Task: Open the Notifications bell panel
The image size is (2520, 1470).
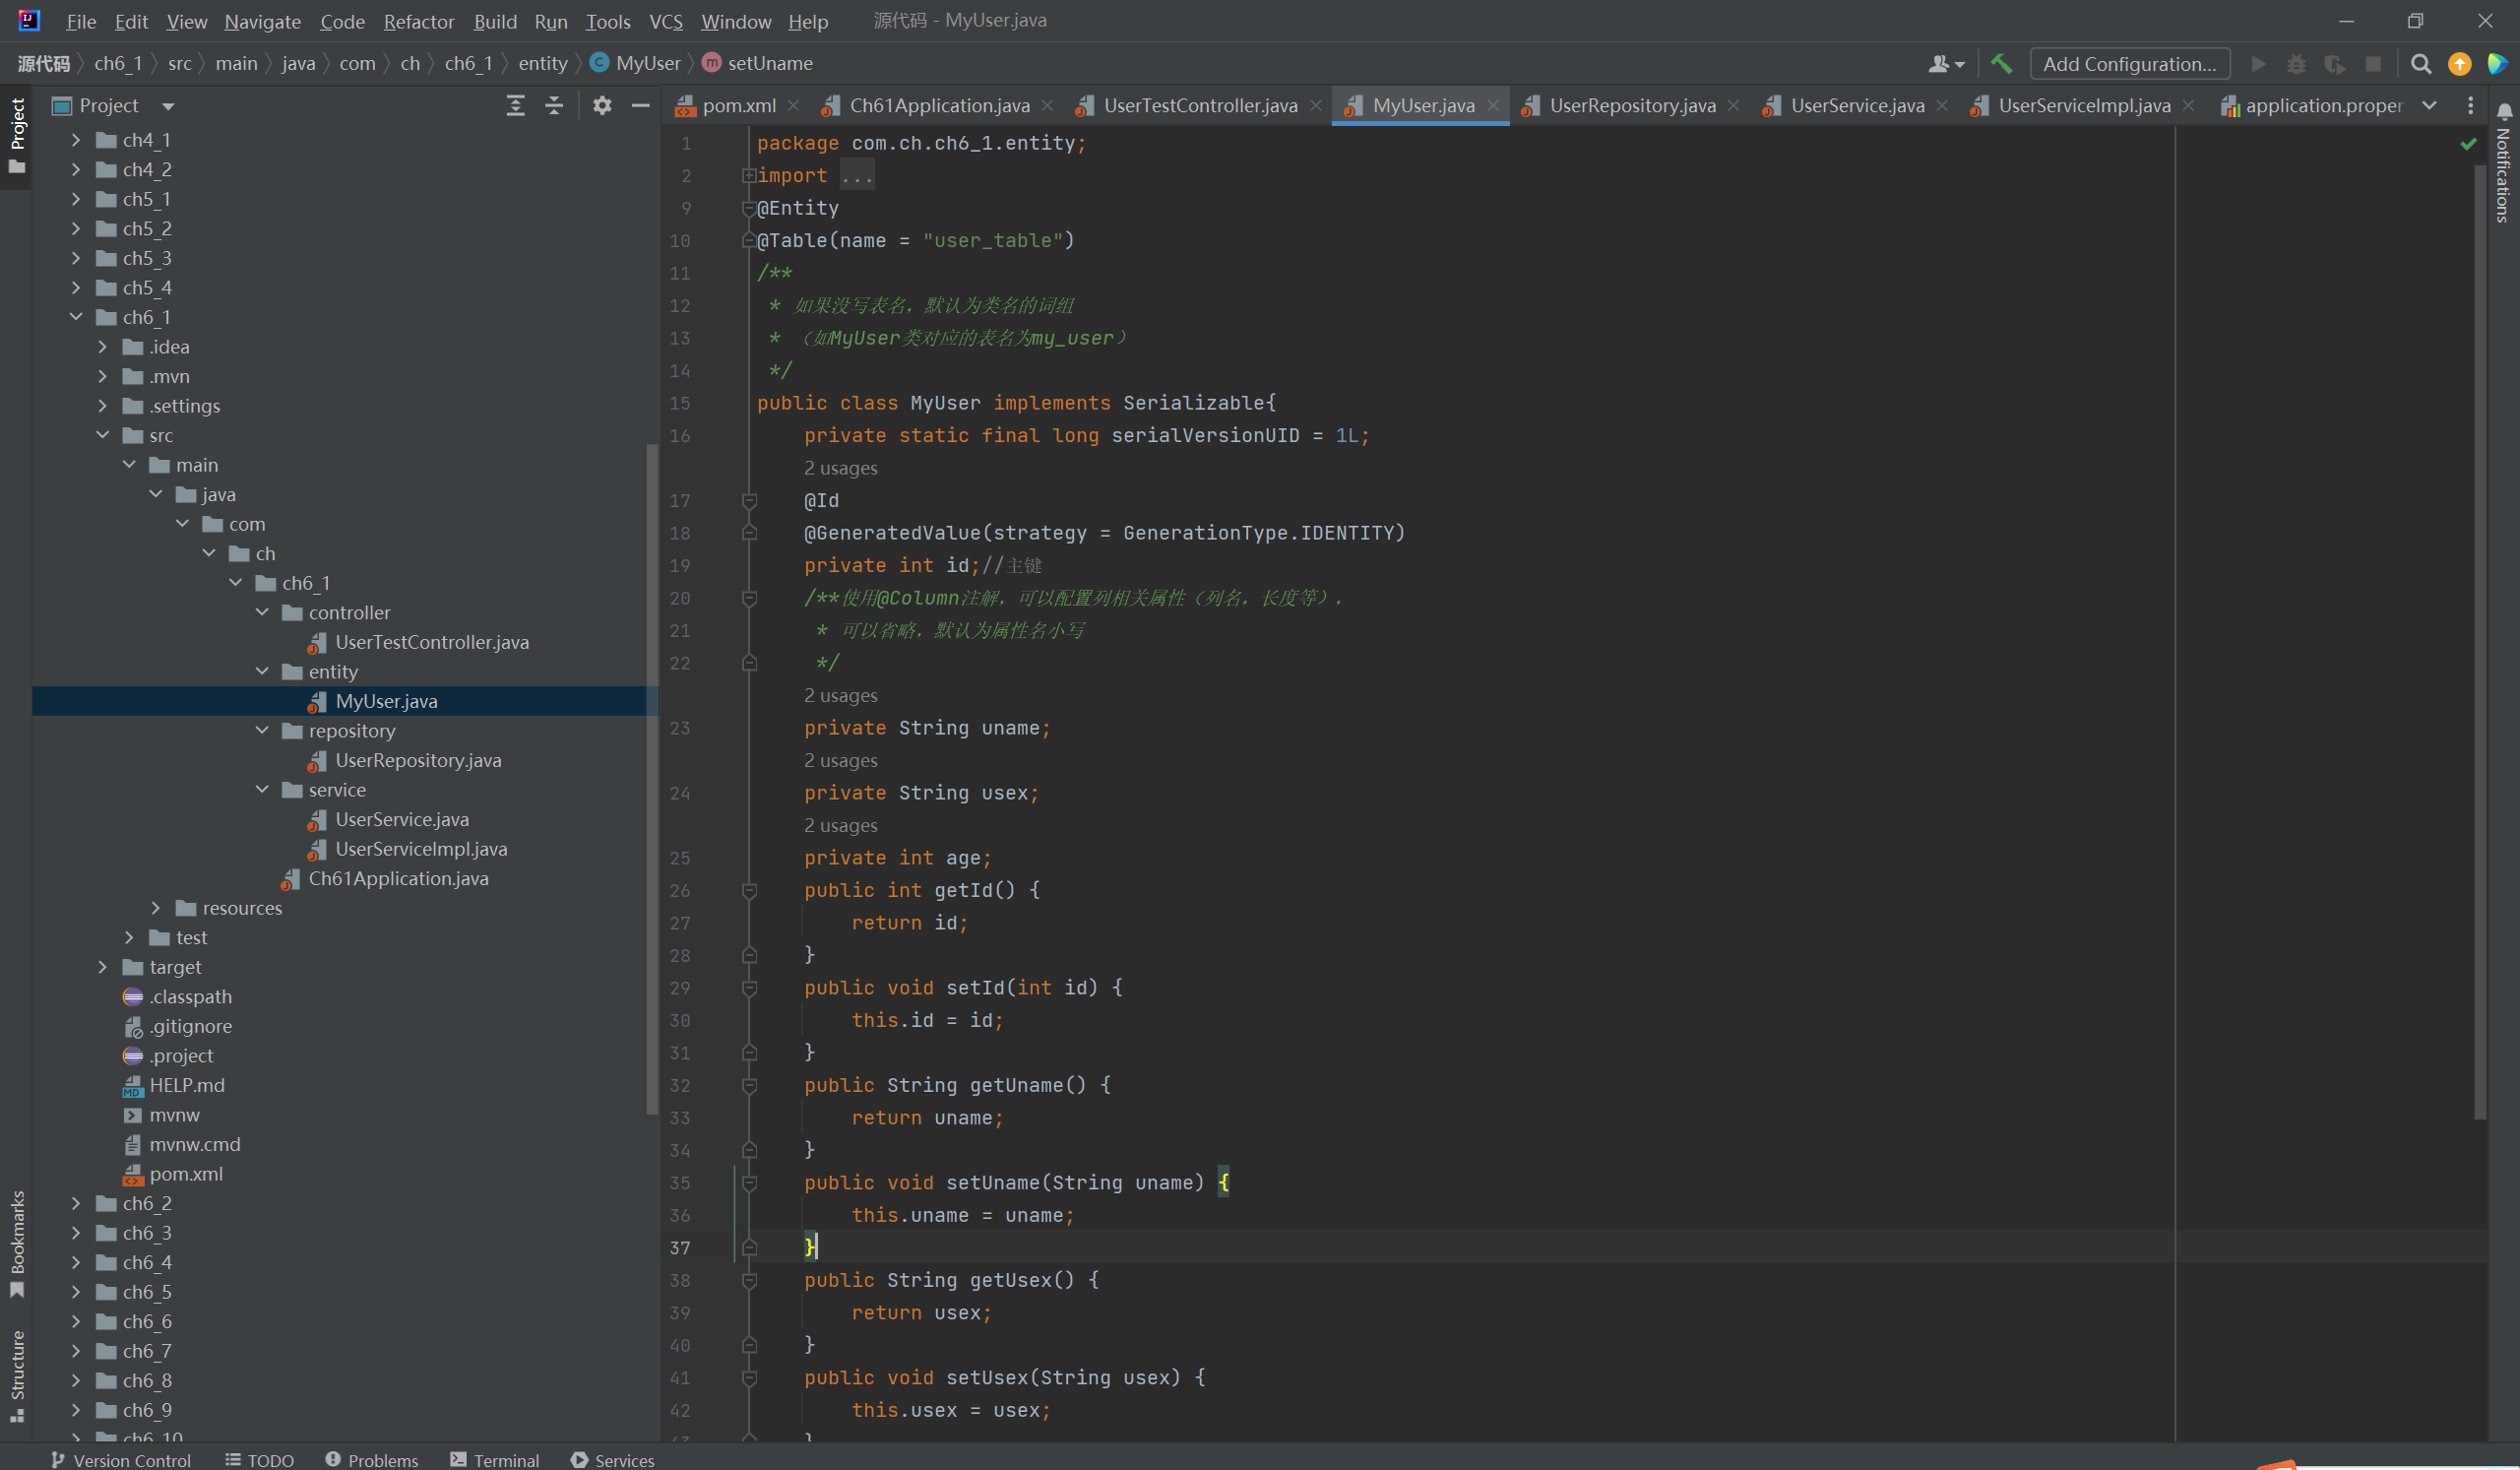Action: tap(2503, 112)
